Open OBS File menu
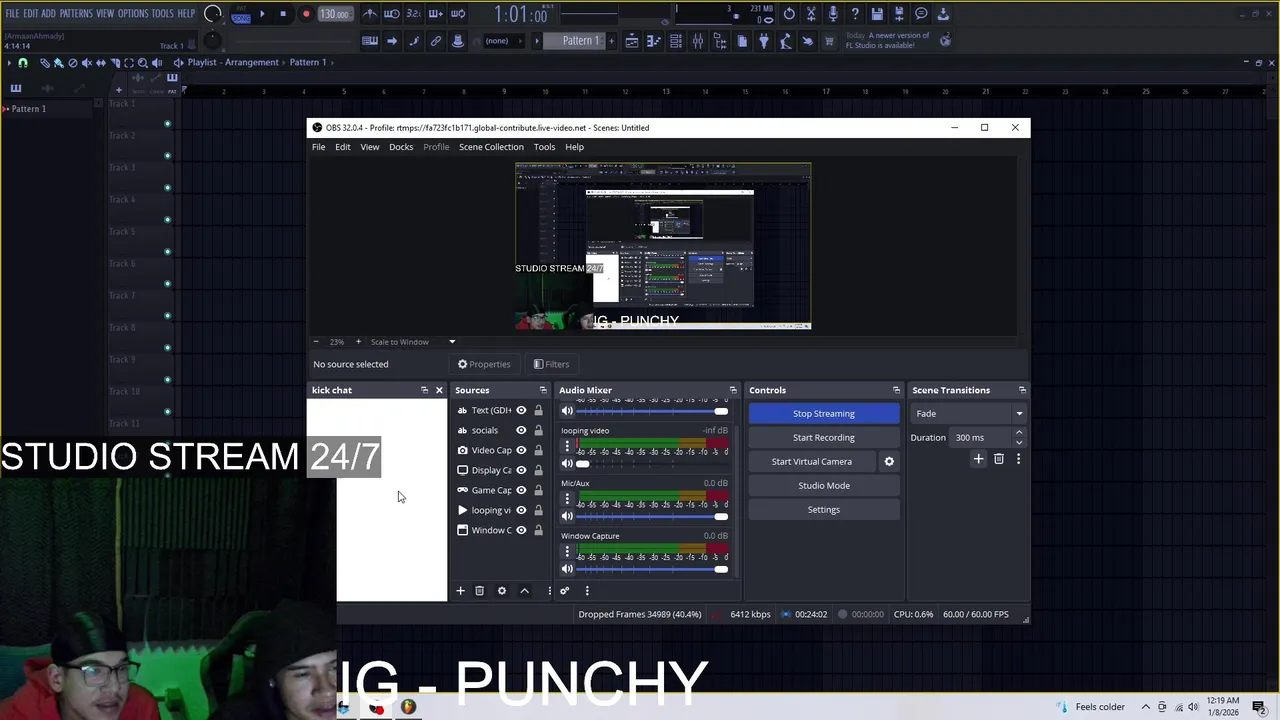The image size is (1280, 720). coord(318,147)
